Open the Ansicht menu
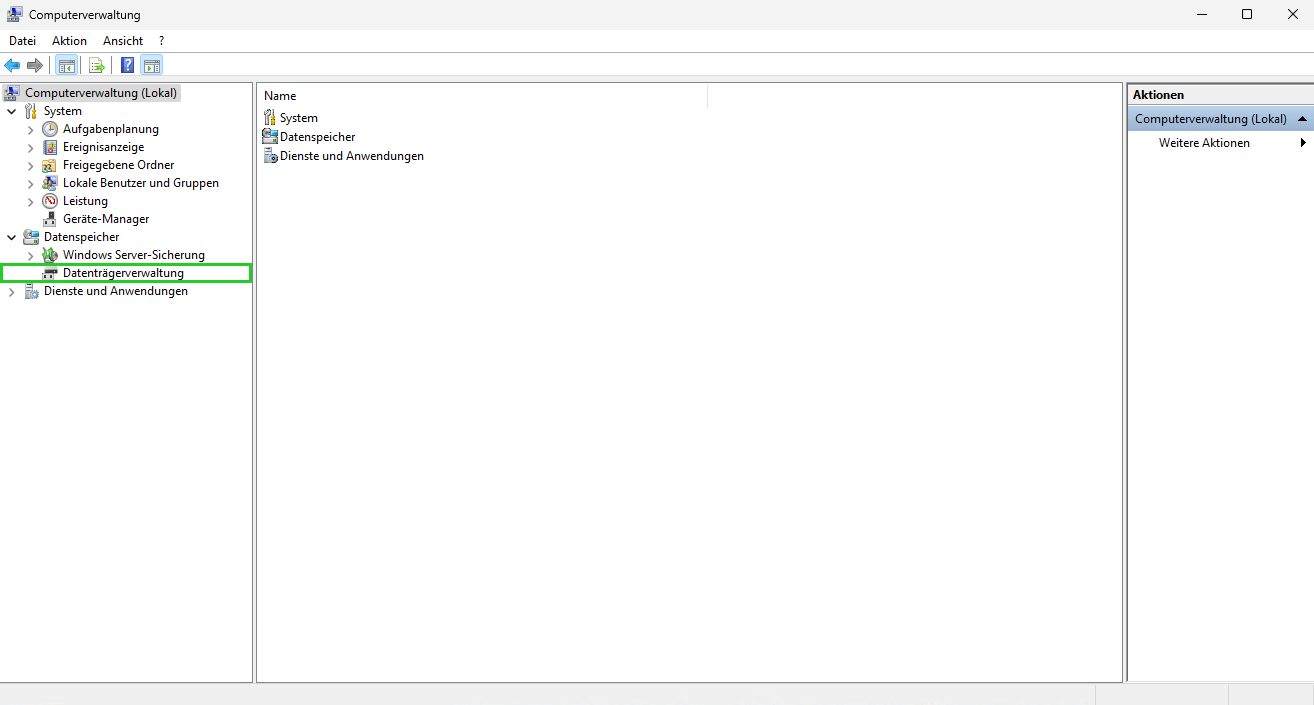Image resolution: width=1314 pixels, height=705 pixels. 123,41
